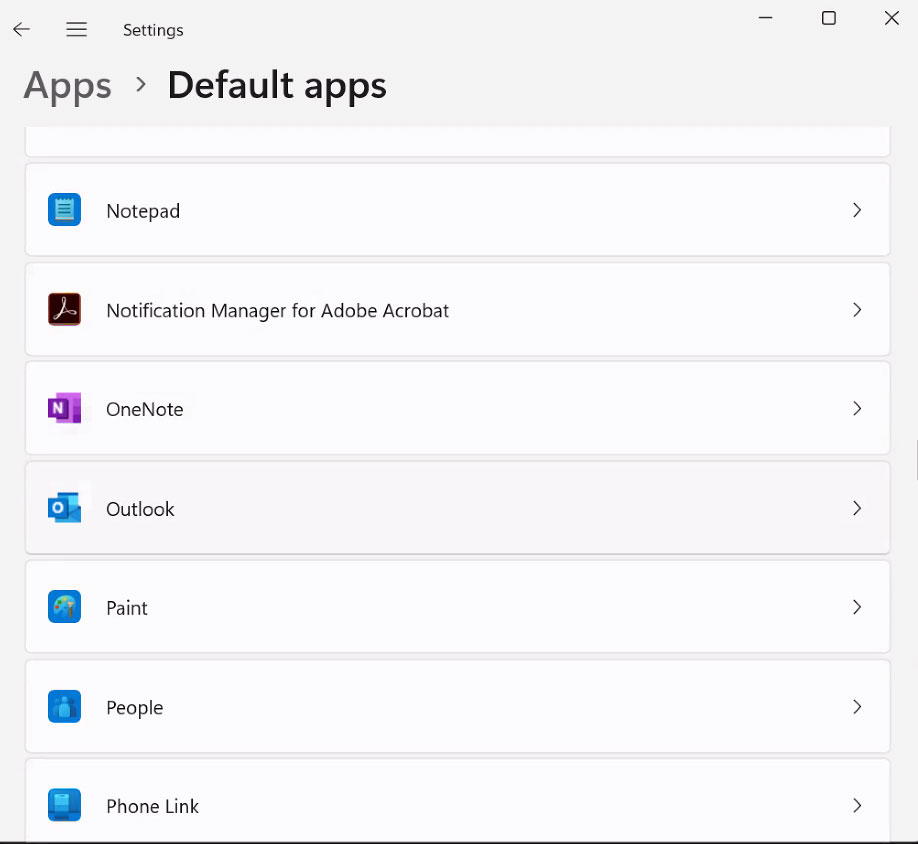Image resolution: width=918 pixels, height=844 pixels.
Task: Click the Paint palette icon
Action: click(x=64, y=607)
